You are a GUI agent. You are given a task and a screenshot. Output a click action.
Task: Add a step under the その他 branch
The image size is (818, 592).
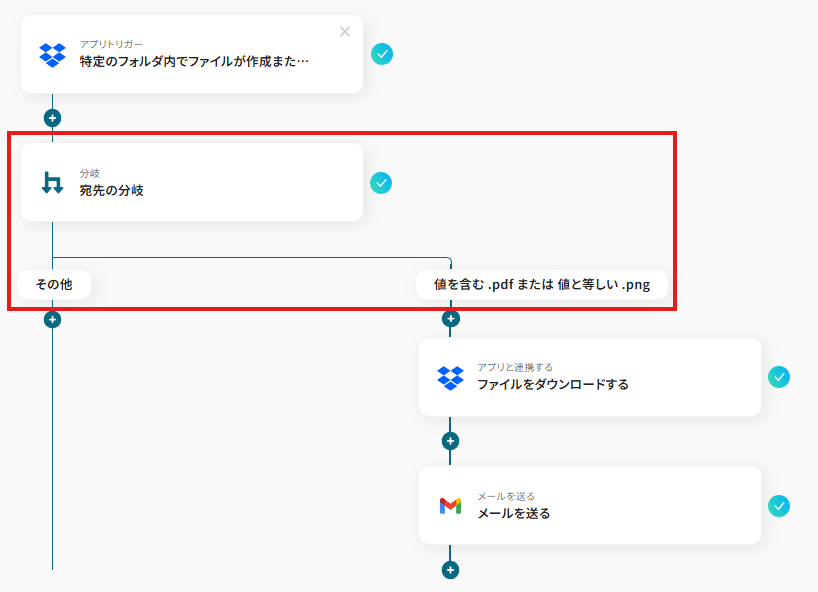(52, 319)
